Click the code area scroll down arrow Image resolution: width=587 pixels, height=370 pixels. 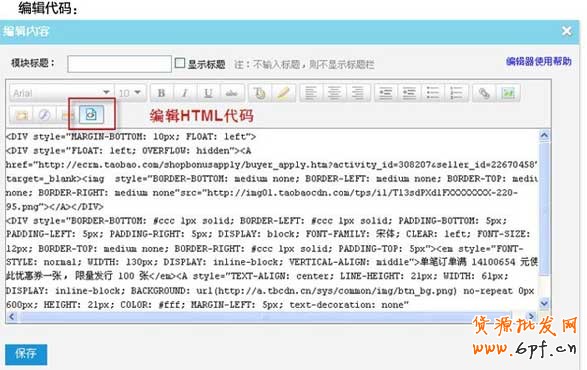[544, 303]
